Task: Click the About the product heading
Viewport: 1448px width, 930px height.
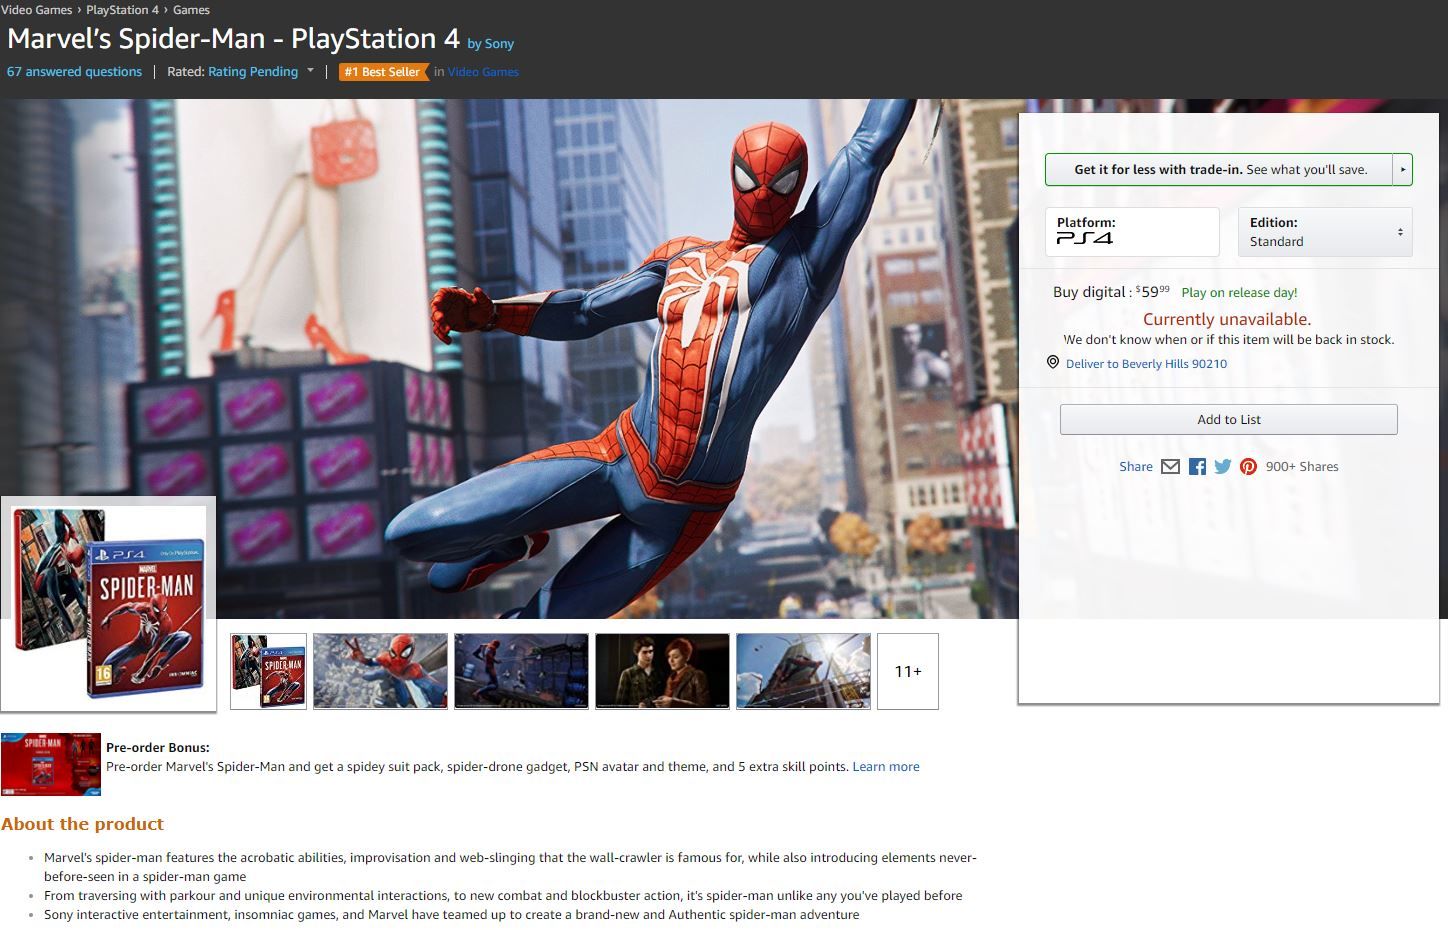Action: (82, 824)
